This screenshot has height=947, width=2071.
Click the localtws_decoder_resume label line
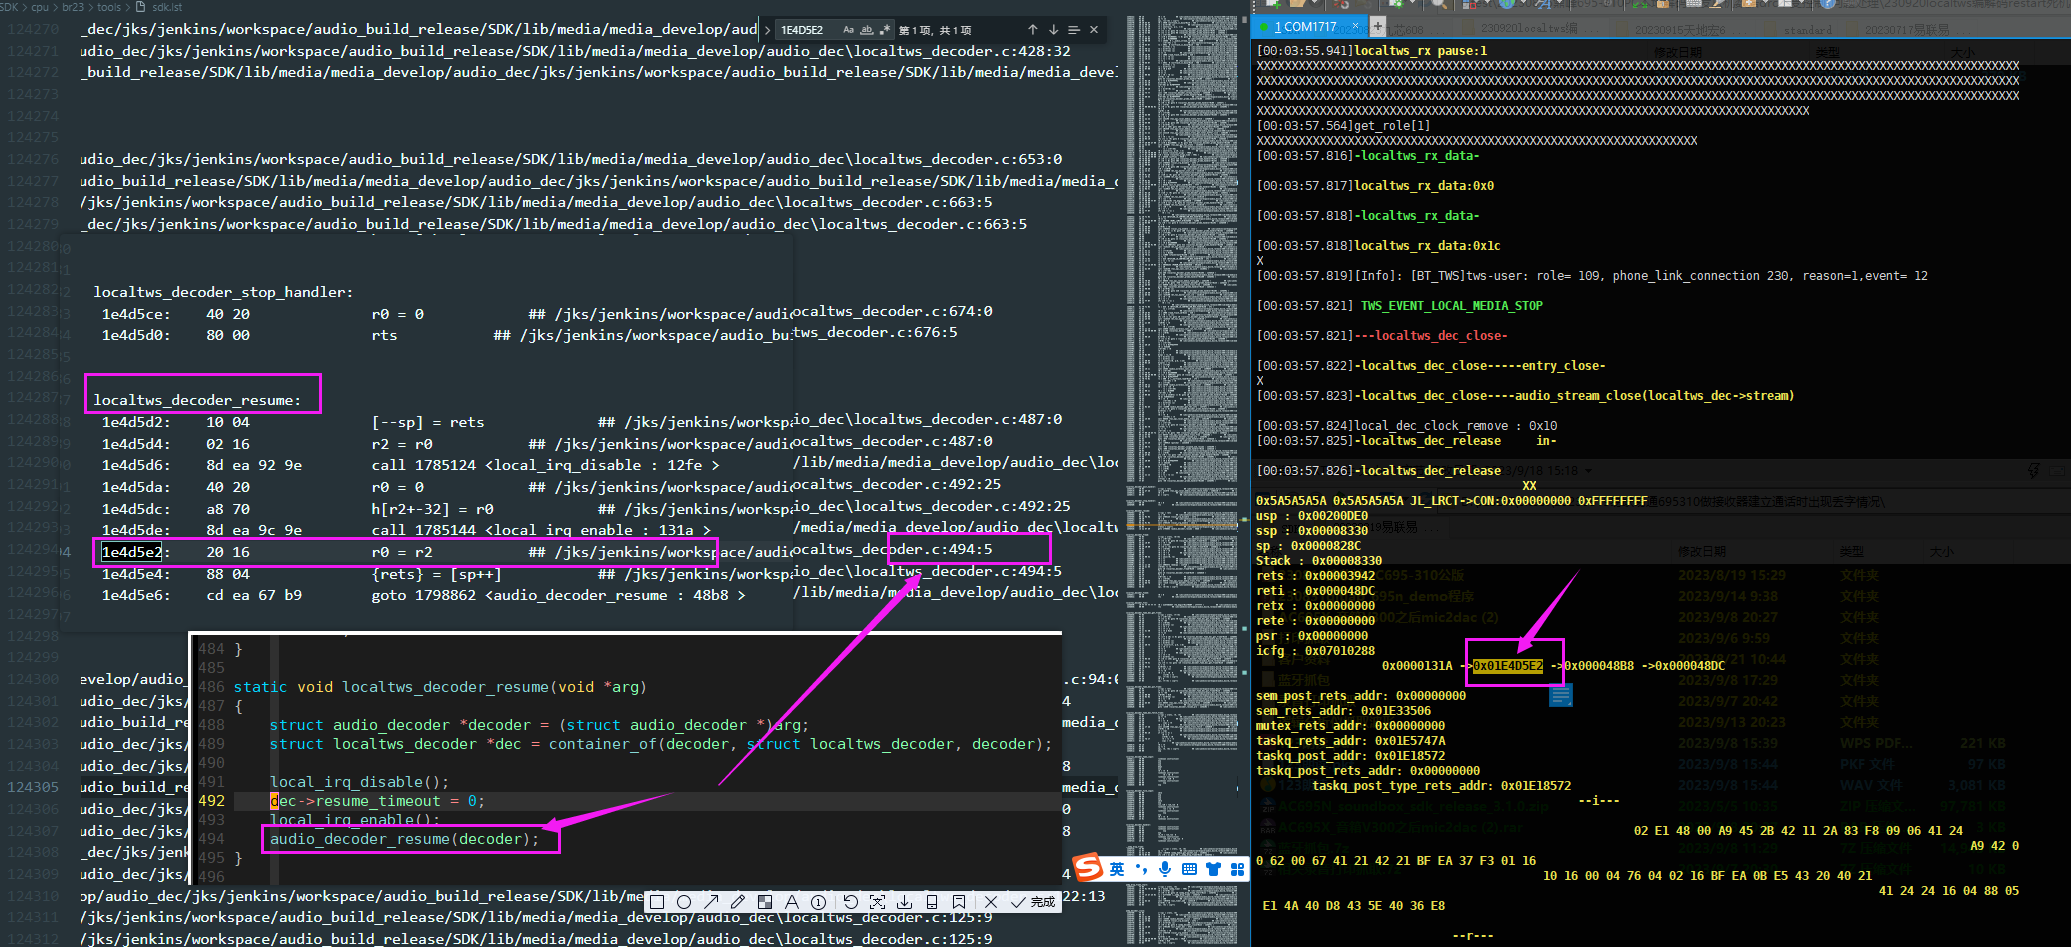[196, 400]
